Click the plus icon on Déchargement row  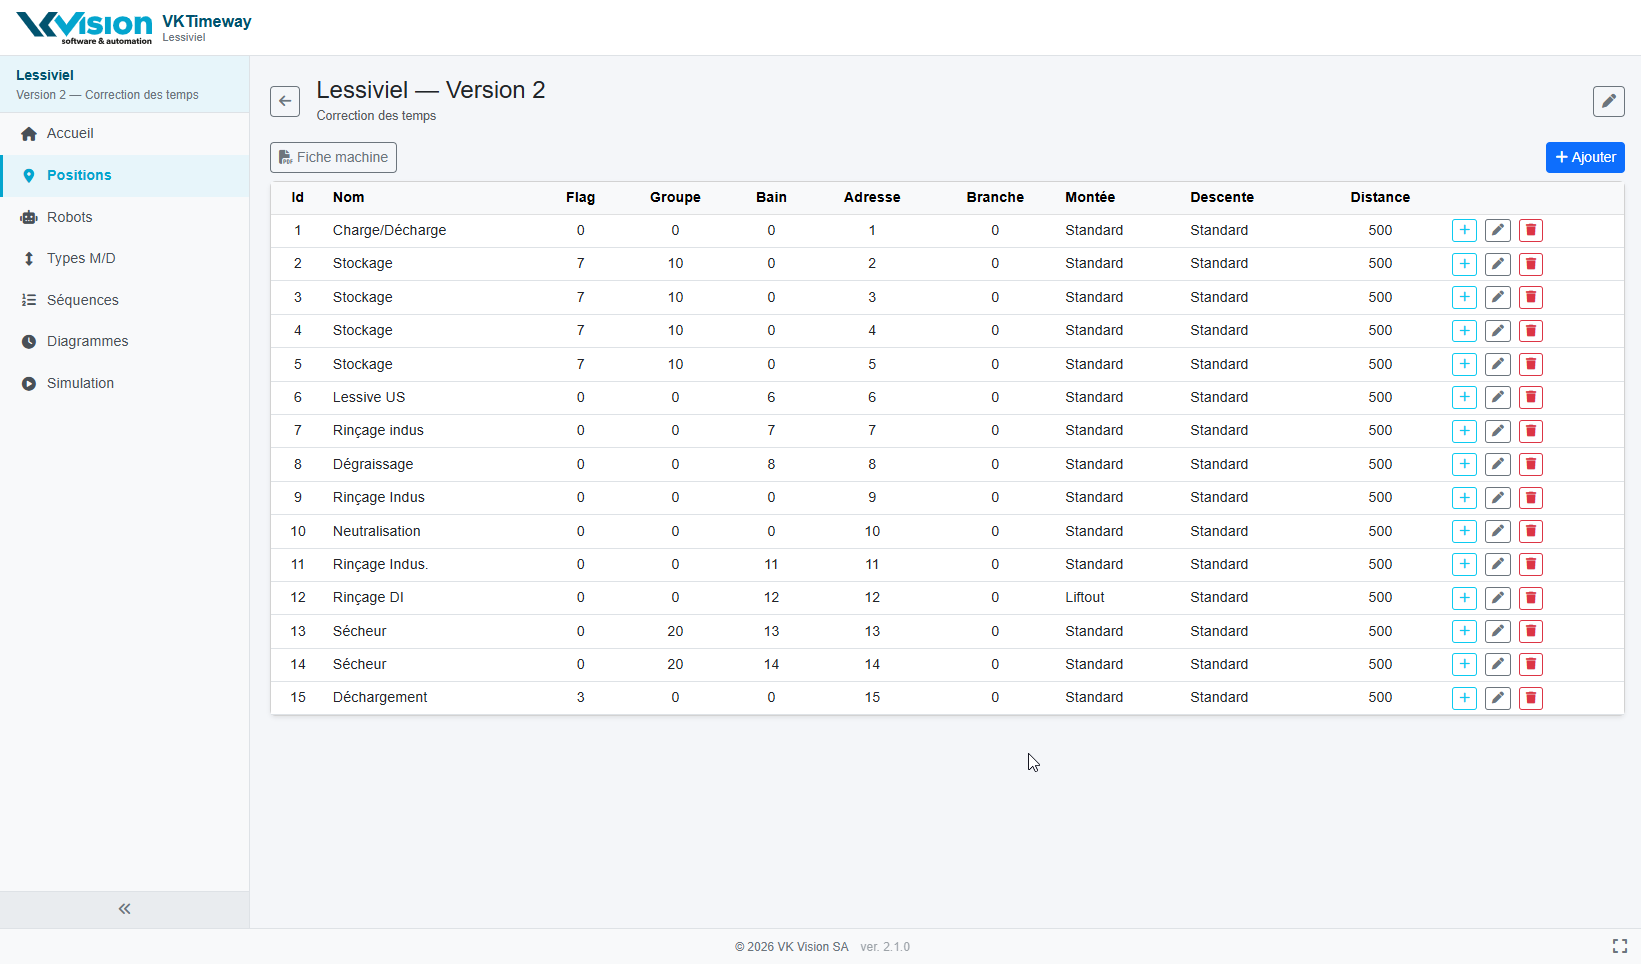click(1464, 698)
